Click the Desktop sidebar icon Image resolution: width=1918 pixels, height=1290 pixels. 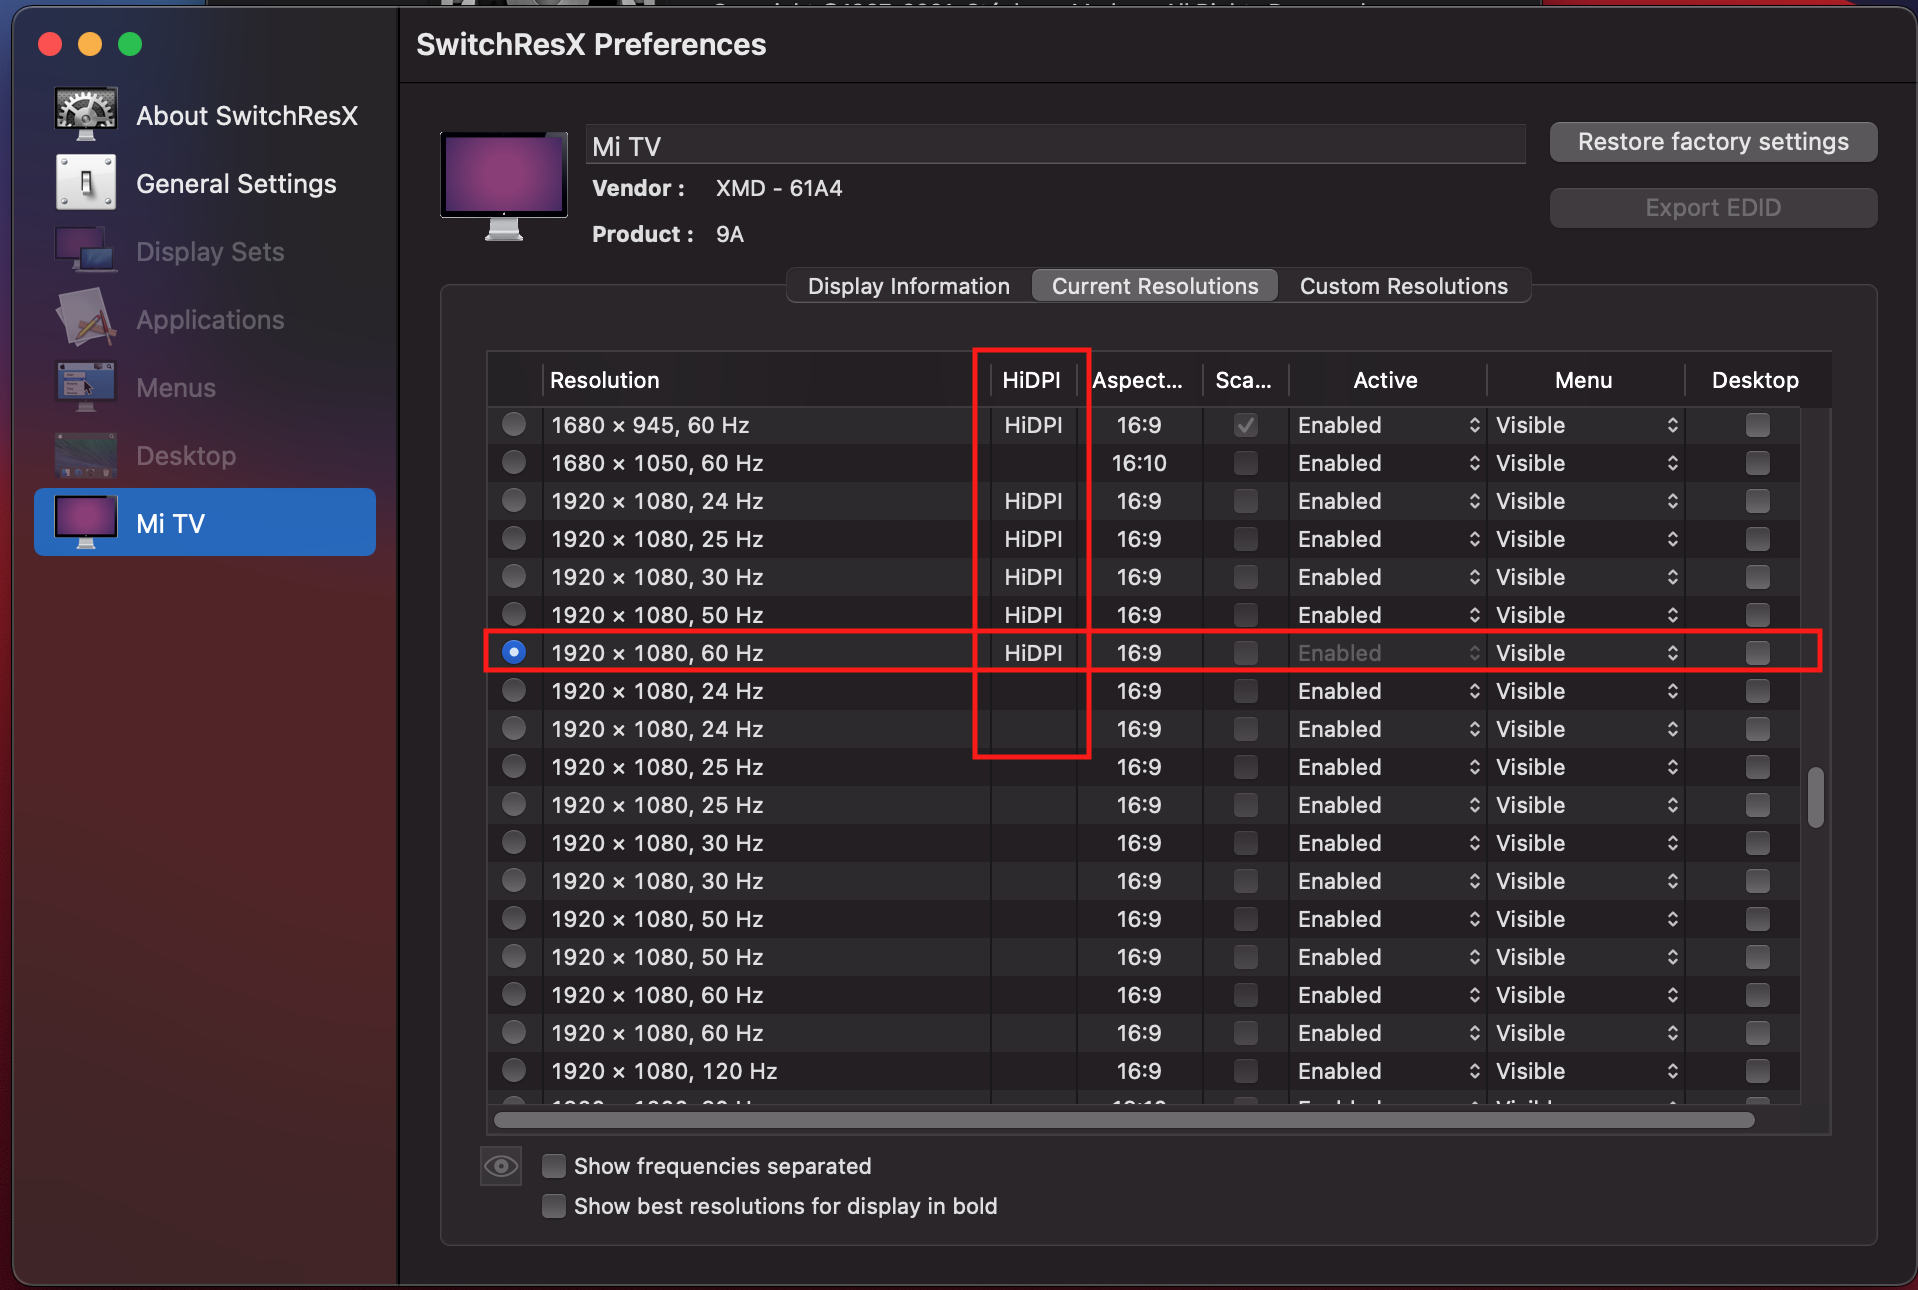coord(85,455)
